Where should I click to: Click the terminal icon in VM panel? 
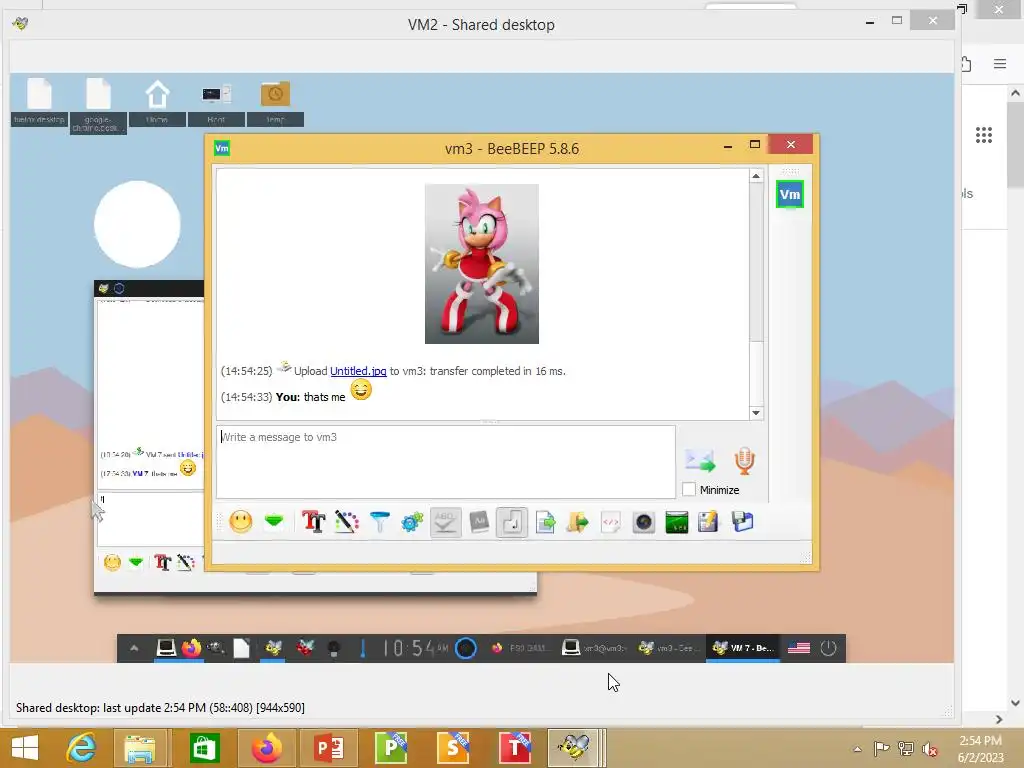click(x=166, y=648)
